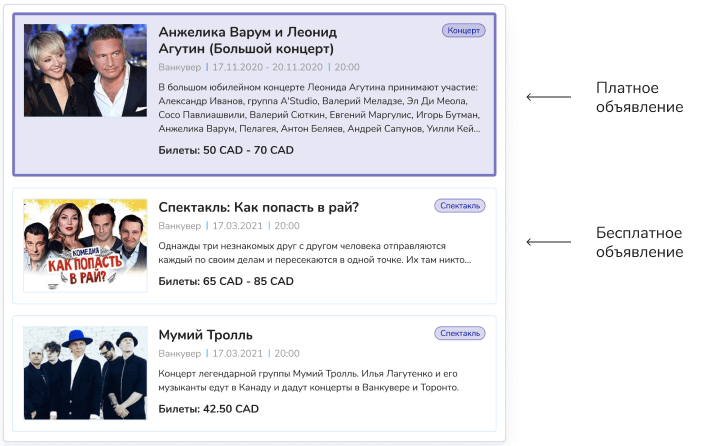Click the arrow pointing to the paid listing
The width and height of the screenshot is (705, 446).
click(549, 97)
